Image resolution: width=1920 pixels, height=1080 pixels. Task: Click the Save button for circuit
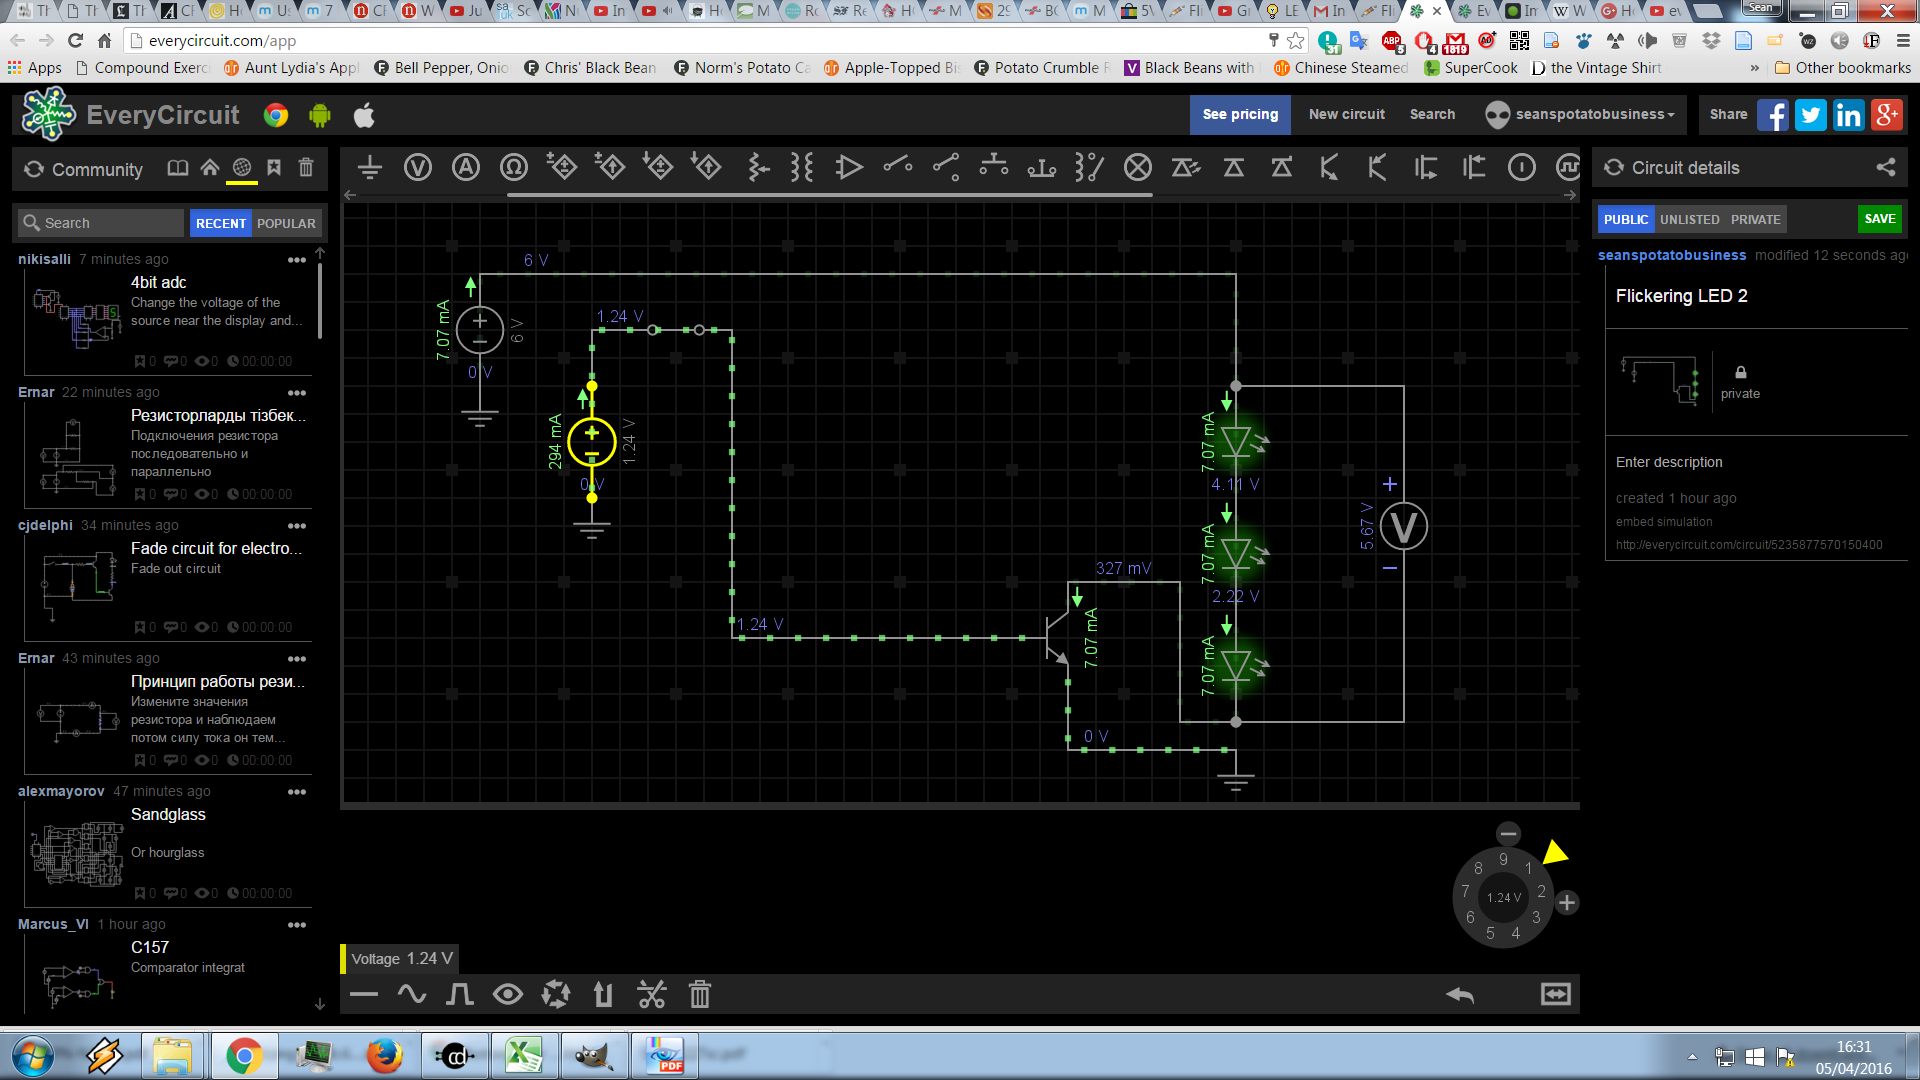pos(1879,219)
